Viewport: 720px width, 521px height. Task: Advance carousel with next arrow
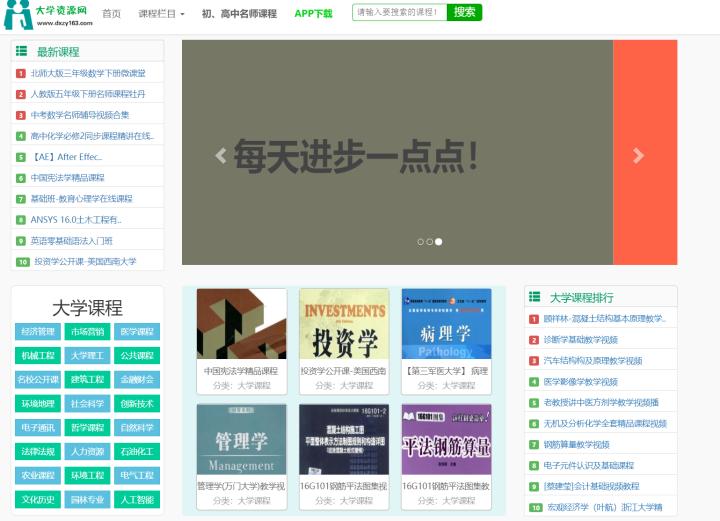638,156
